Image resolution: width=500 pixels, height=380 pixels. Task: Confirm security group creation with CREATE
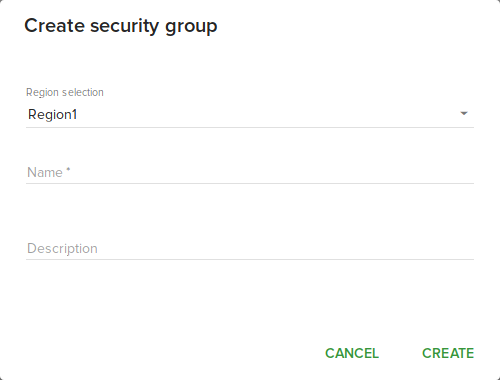pos(448,353)
